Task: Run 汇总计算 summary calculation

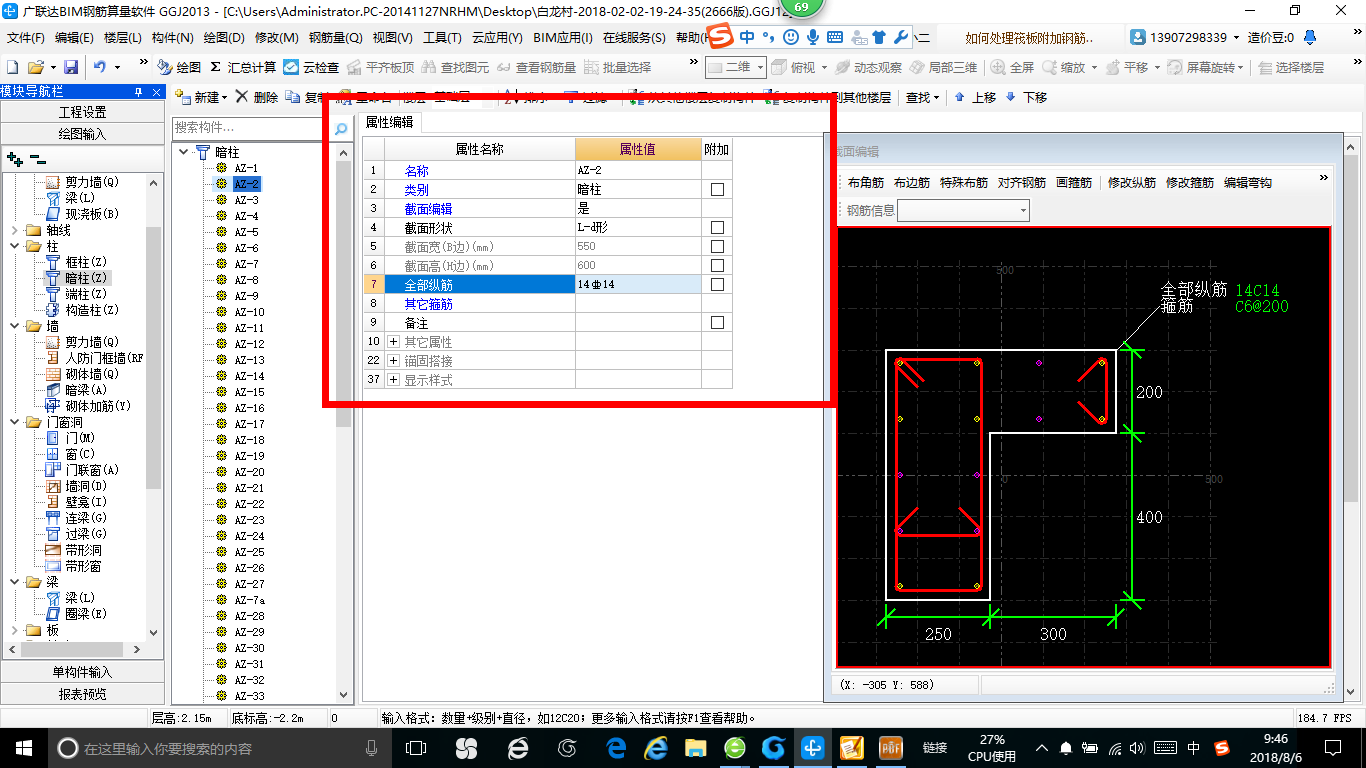Action: click(x=243, y=67)
